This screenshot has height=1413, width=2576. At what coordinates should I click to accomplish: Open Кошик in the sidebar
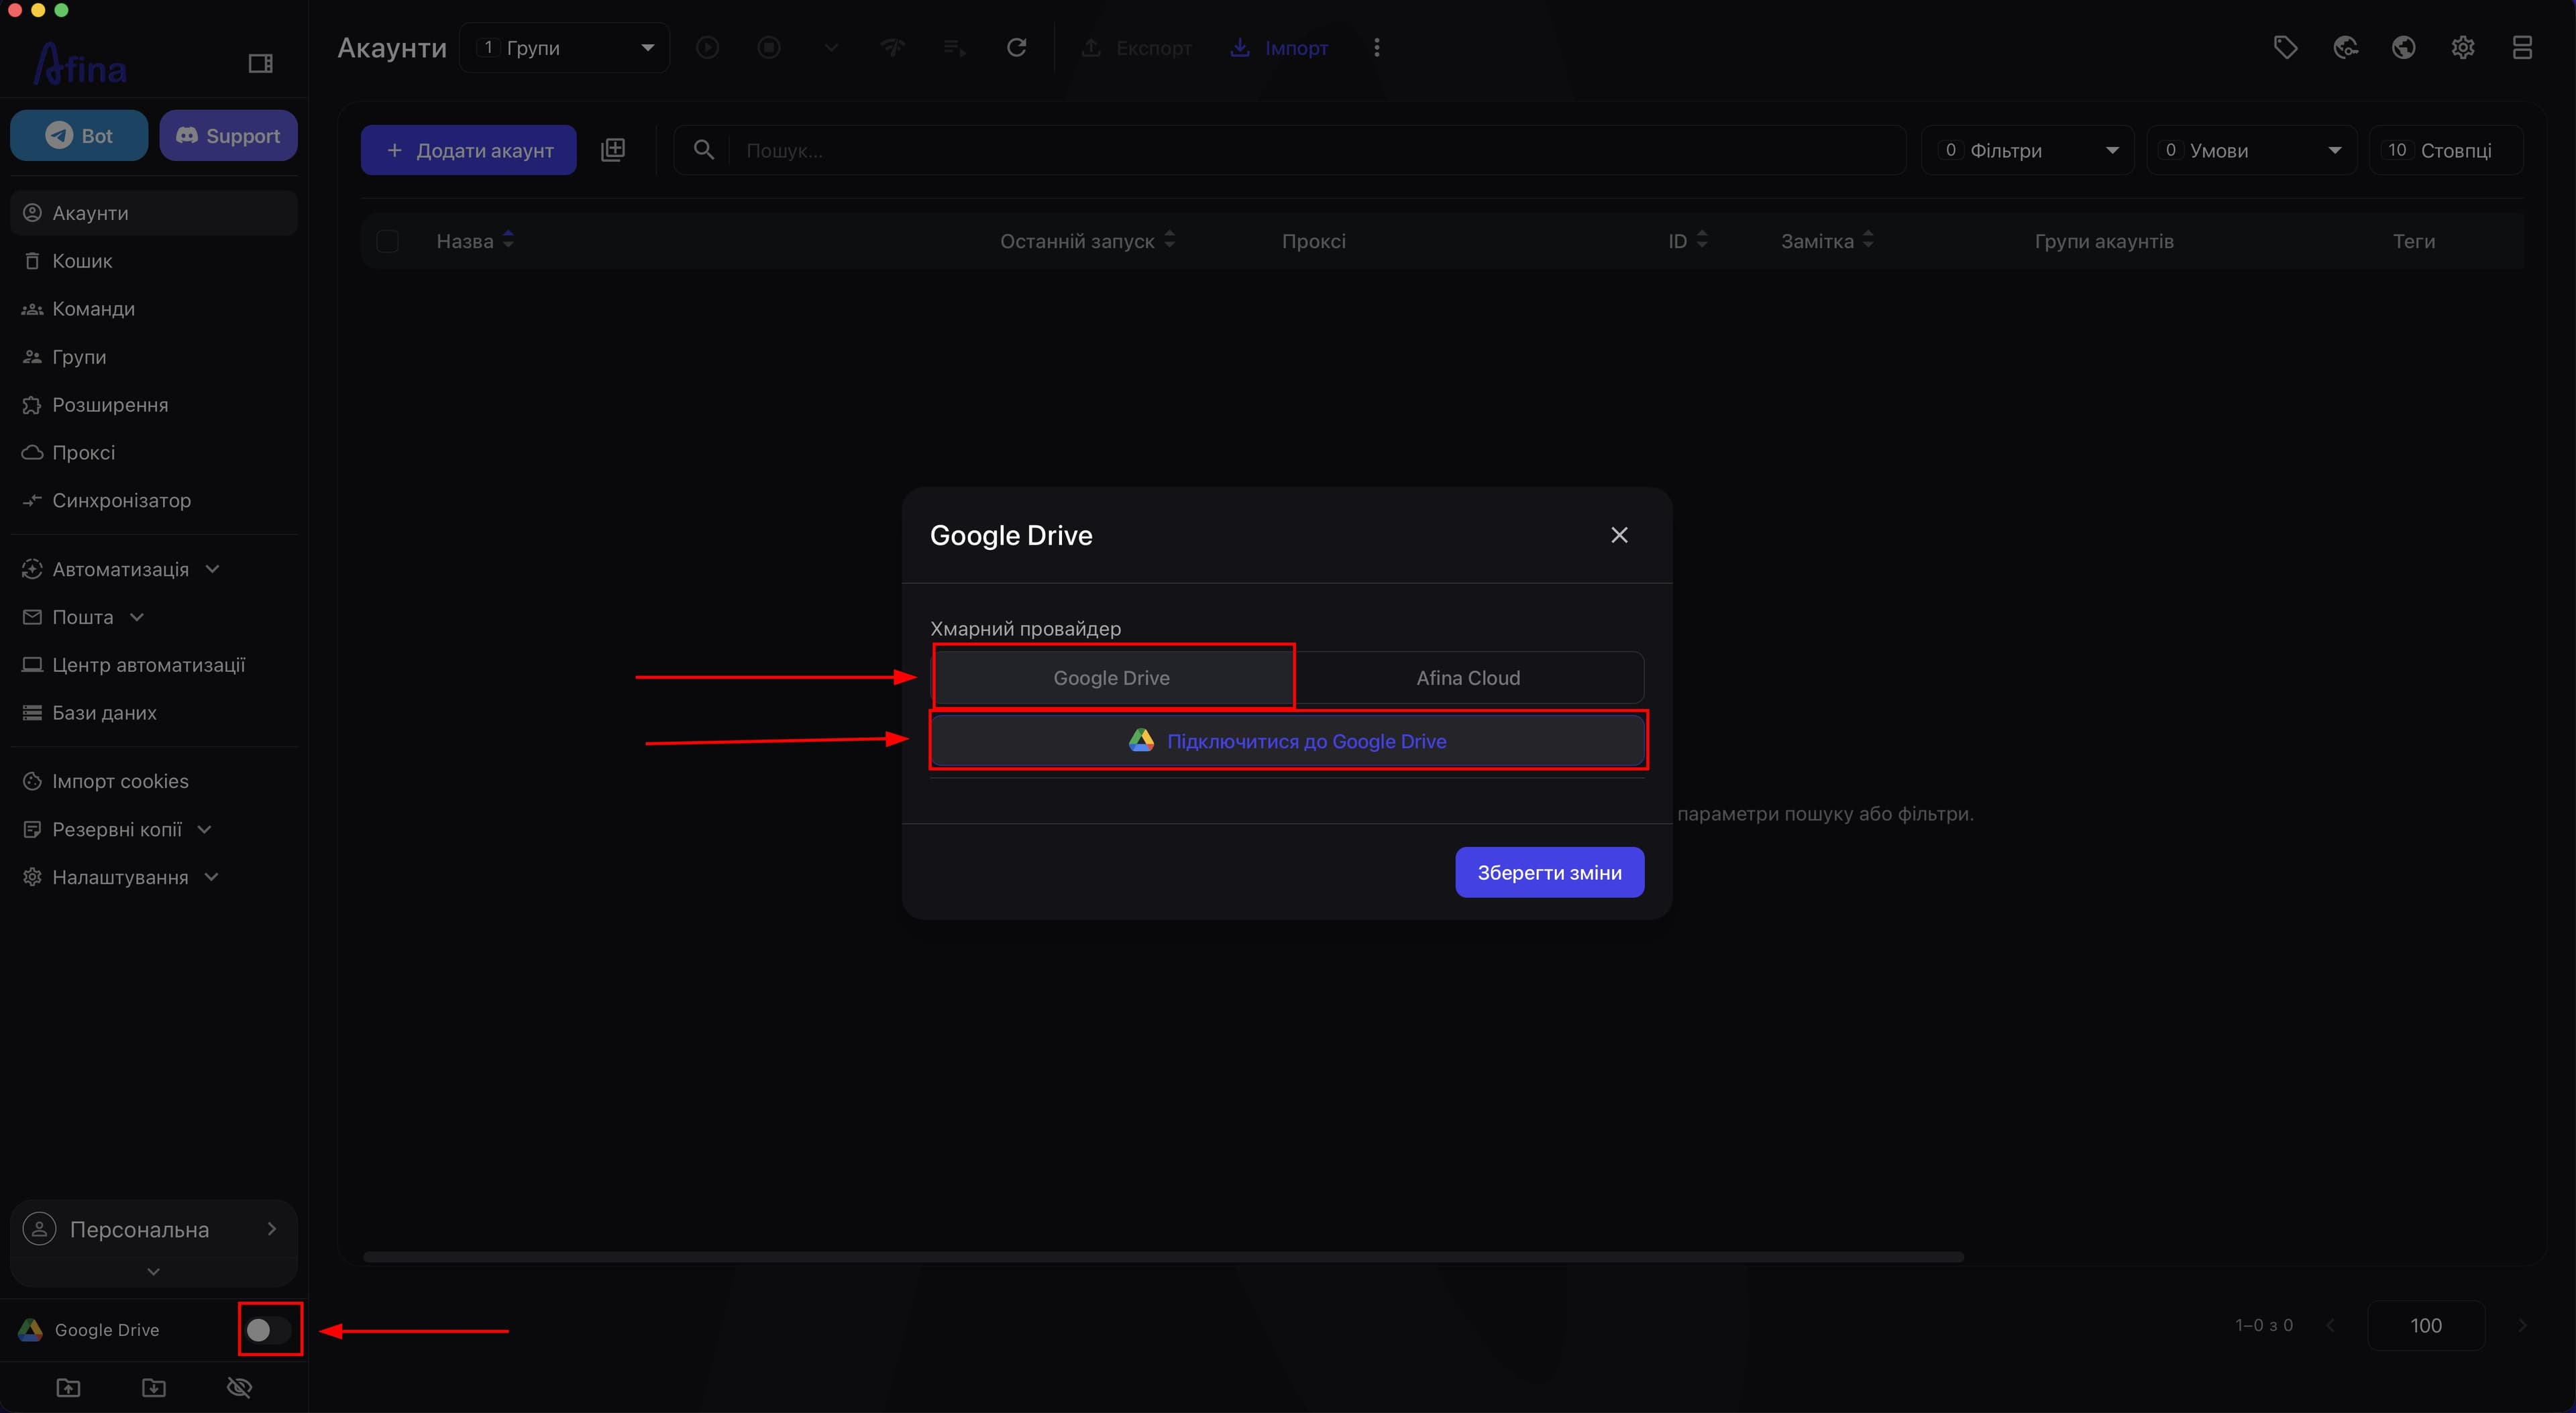pyautogui.click(x=154, y=261)
